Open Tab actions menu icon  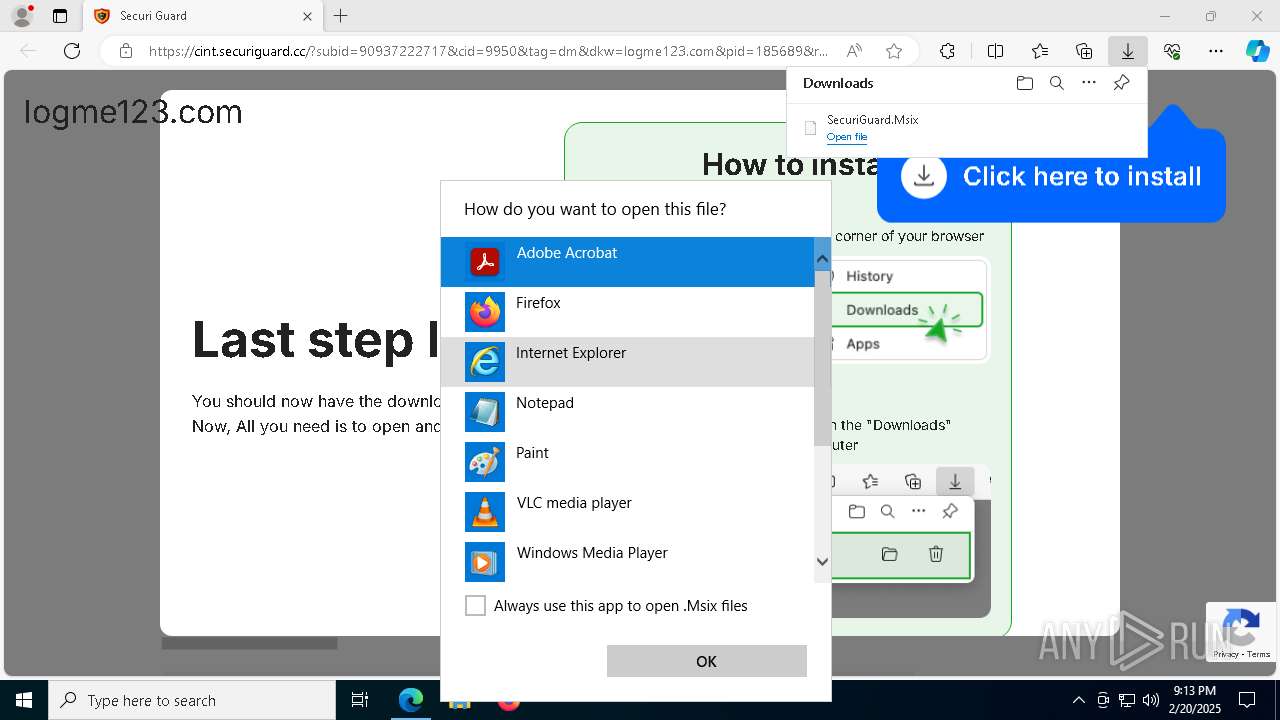tap(60, 16)
